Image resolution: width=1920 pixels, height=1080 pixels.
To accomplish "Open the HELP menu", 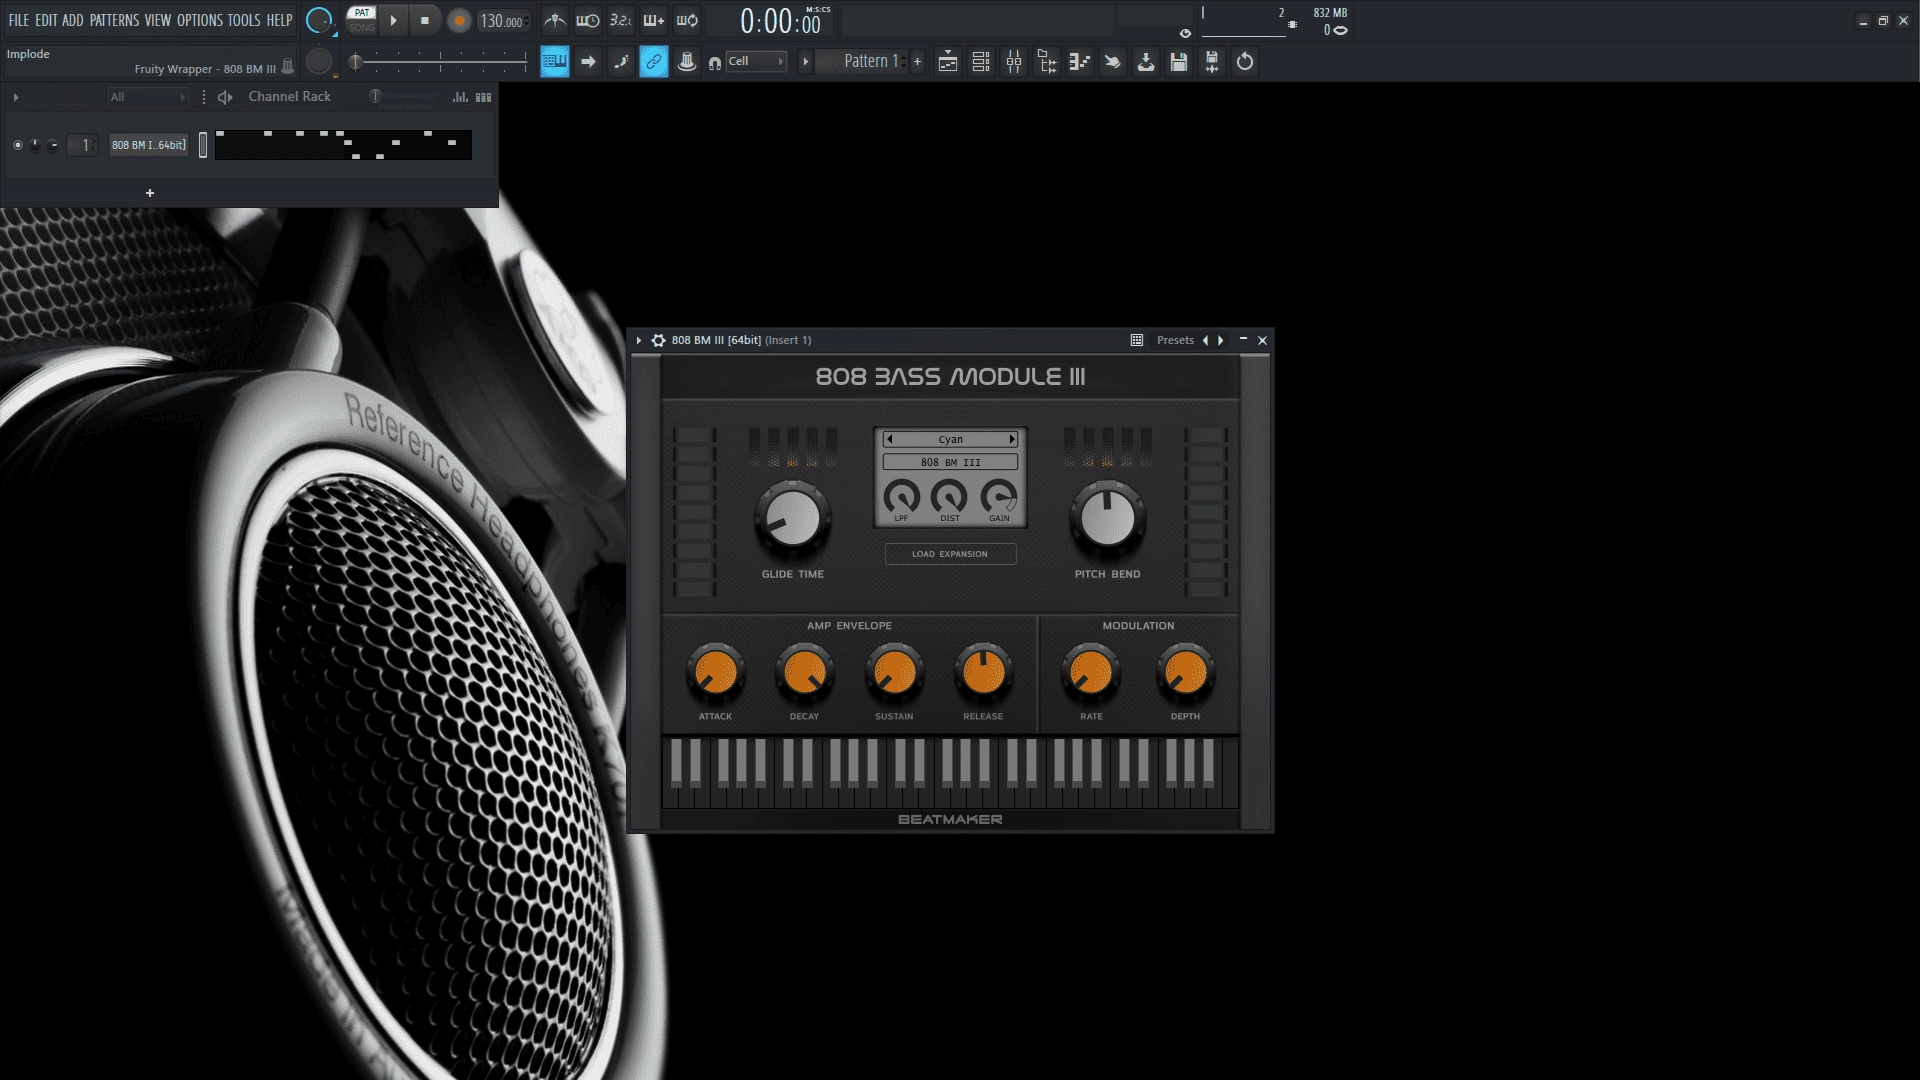I will tap(279, 20).
